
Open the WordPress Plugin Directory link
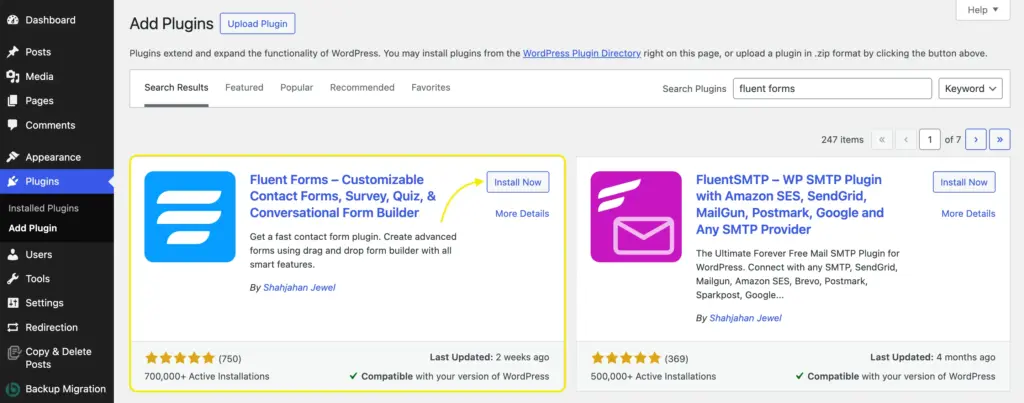coord(582,54)
